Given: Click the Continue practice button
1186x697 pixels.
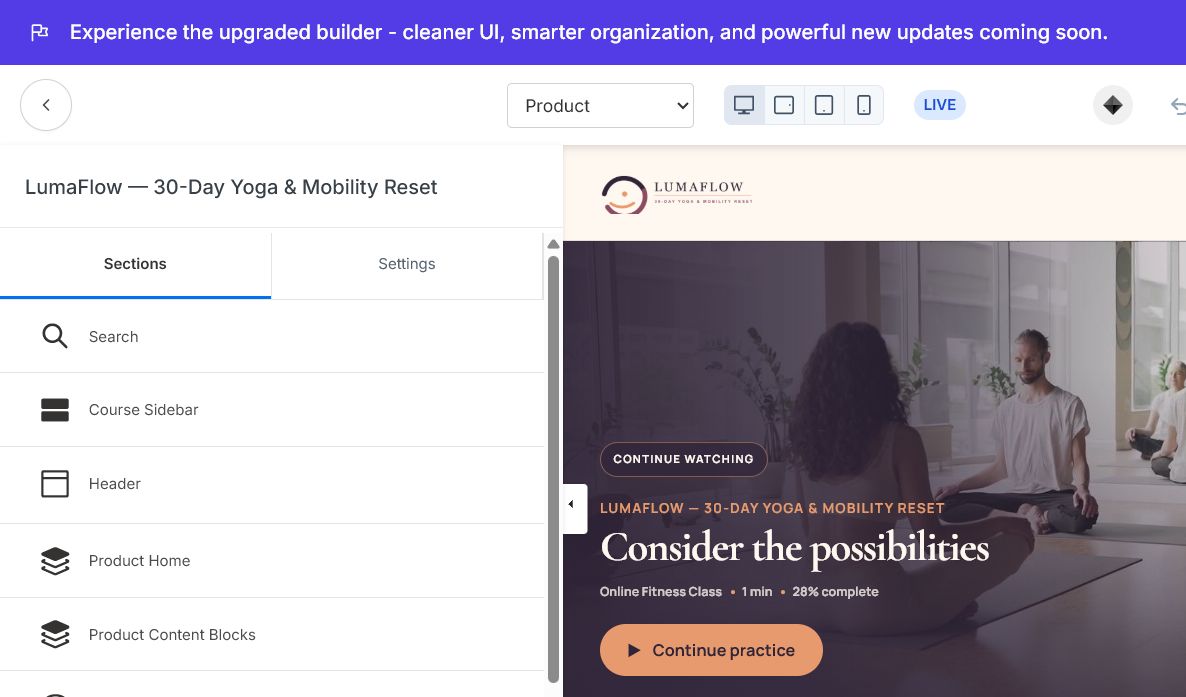Looking at the screenshot, I should point(711,650).
